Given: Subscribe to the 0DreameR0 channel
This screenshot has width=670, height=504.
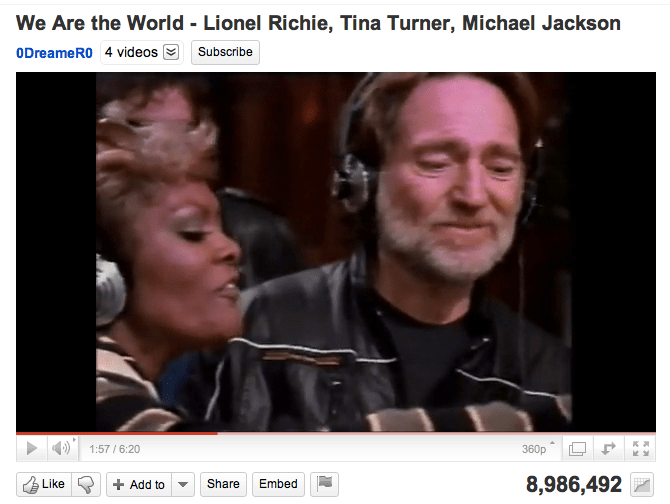Looking at the screenshot, I should pyautogui.click(x=225, y=52).
